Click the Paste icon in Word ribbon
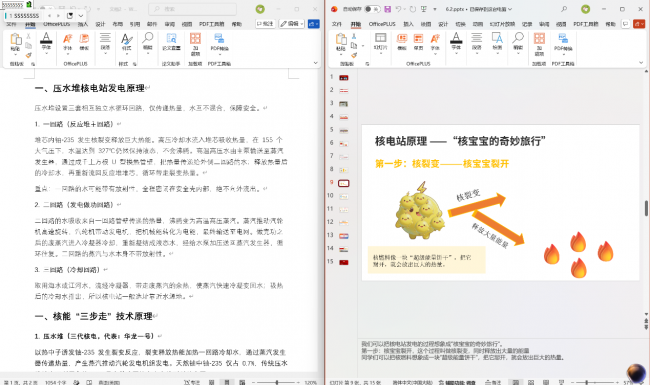 coord(16,39)
